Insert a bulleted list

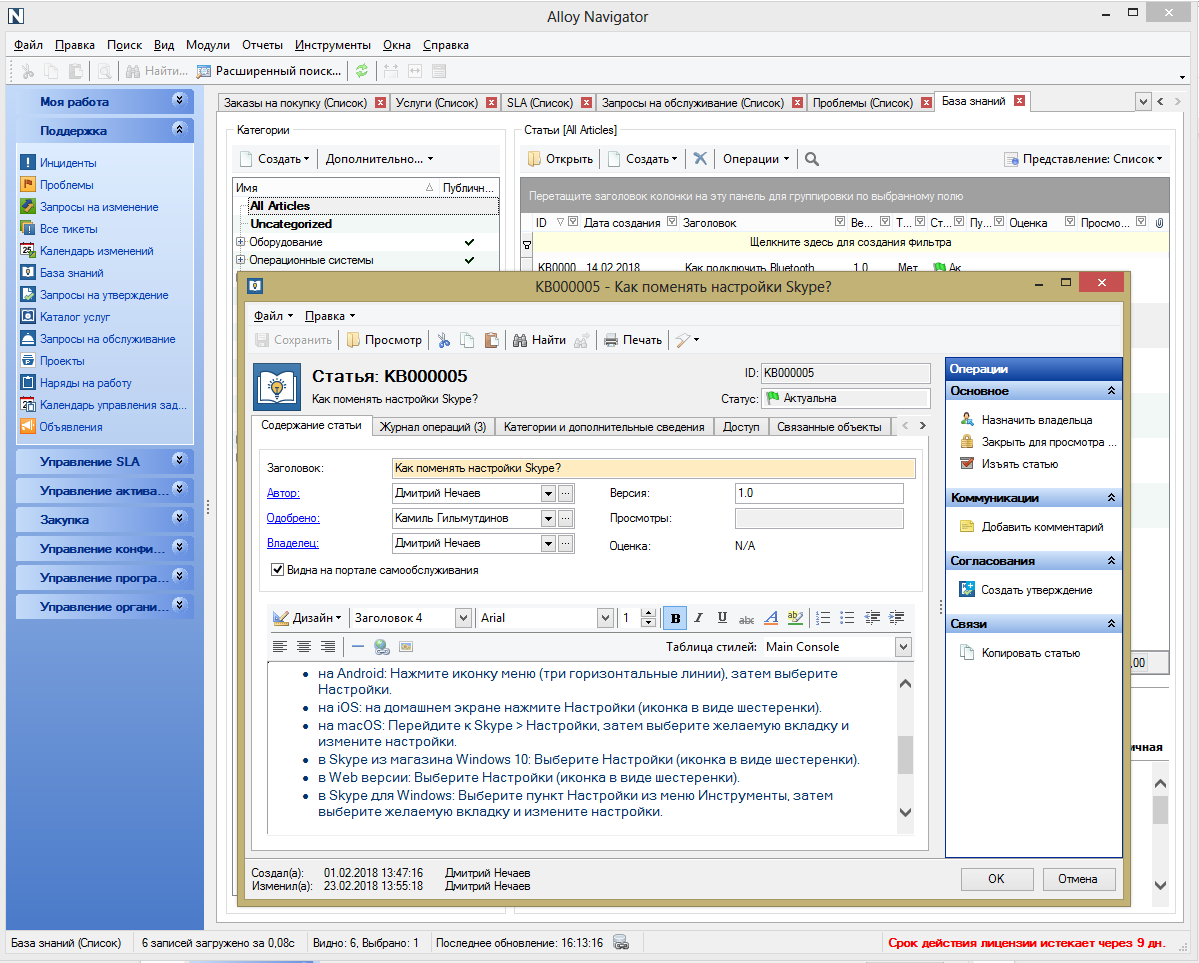point(847,618)
